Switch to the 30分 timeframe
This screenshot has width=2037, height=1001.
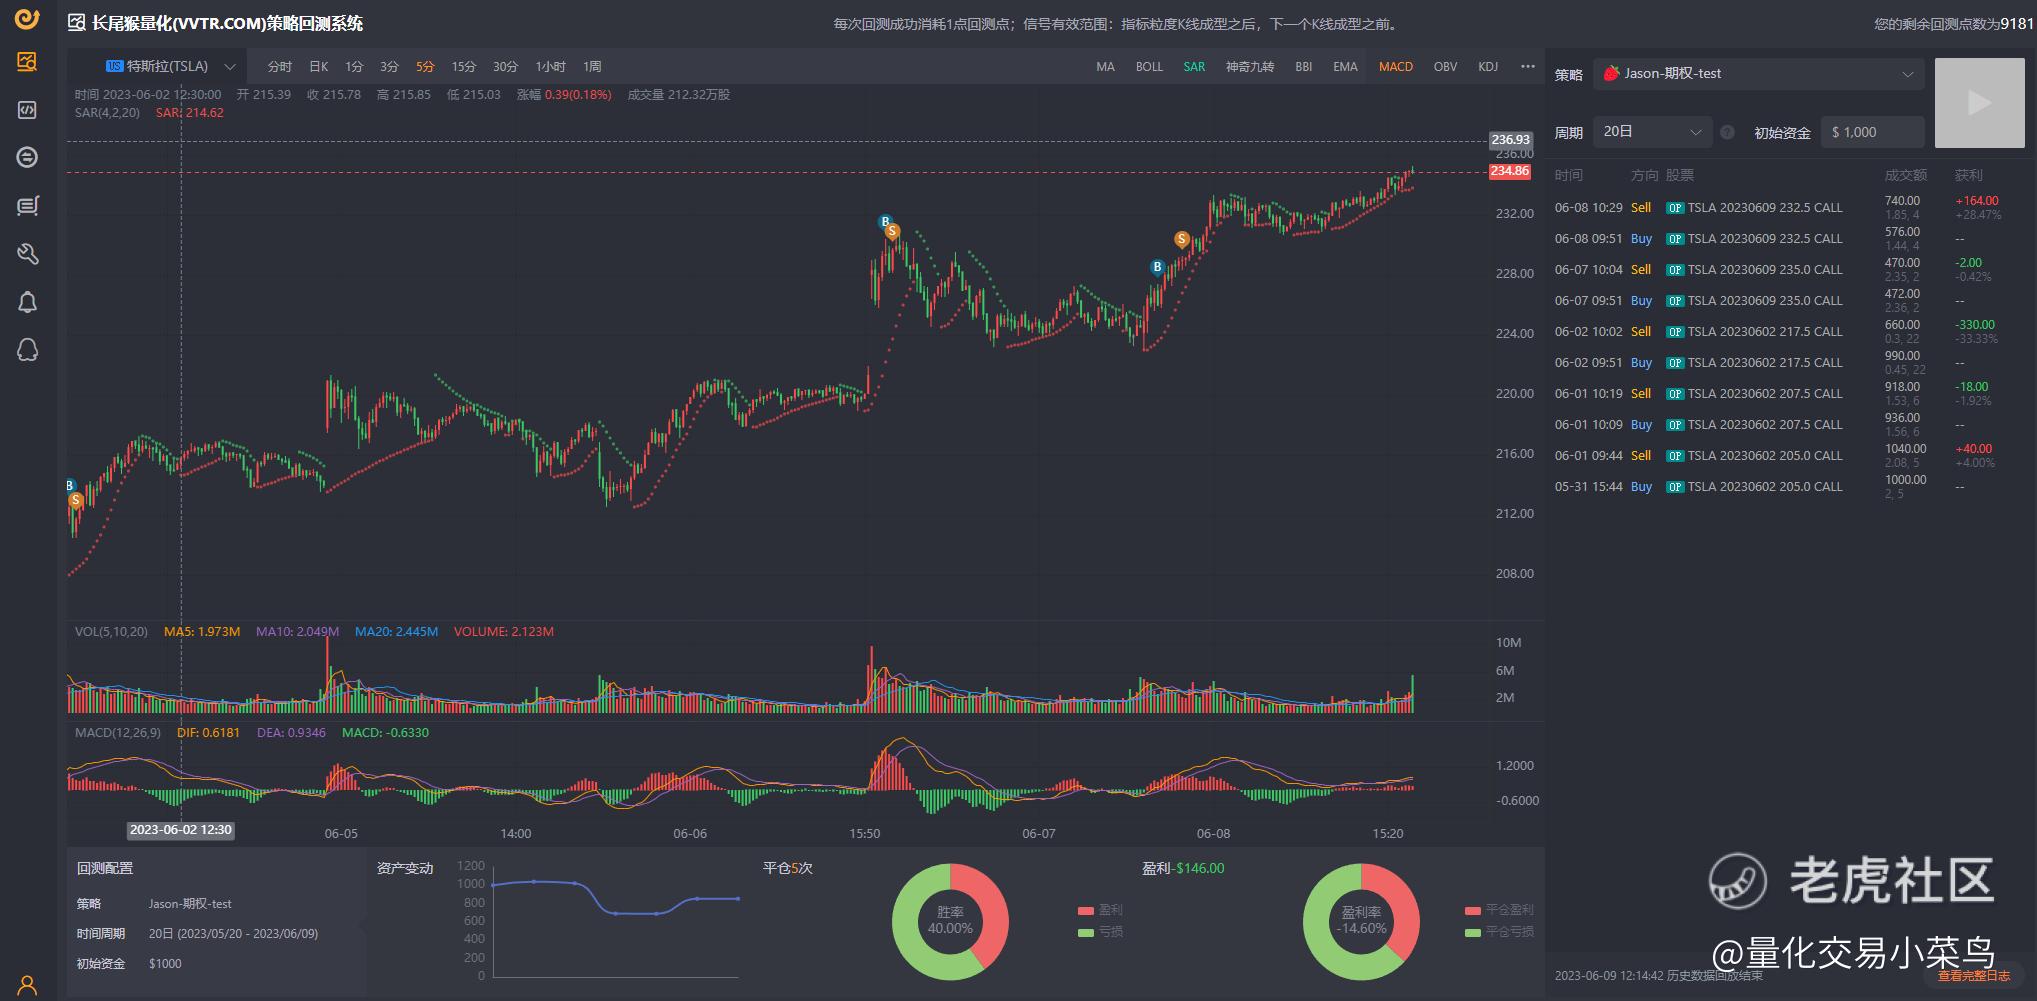(505, 66)
